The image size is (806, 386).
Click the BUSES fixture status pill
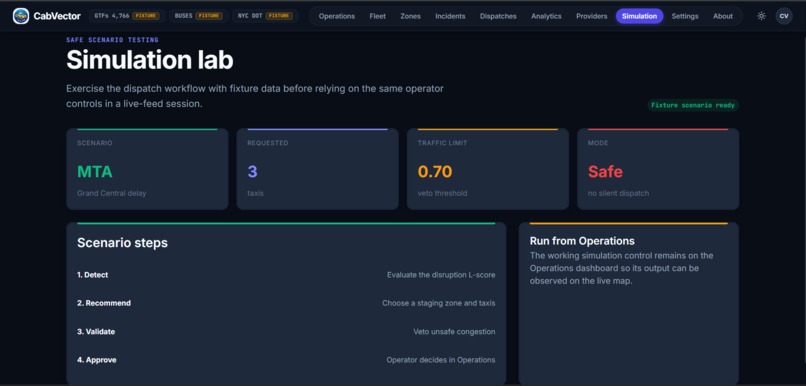point(199,16)
